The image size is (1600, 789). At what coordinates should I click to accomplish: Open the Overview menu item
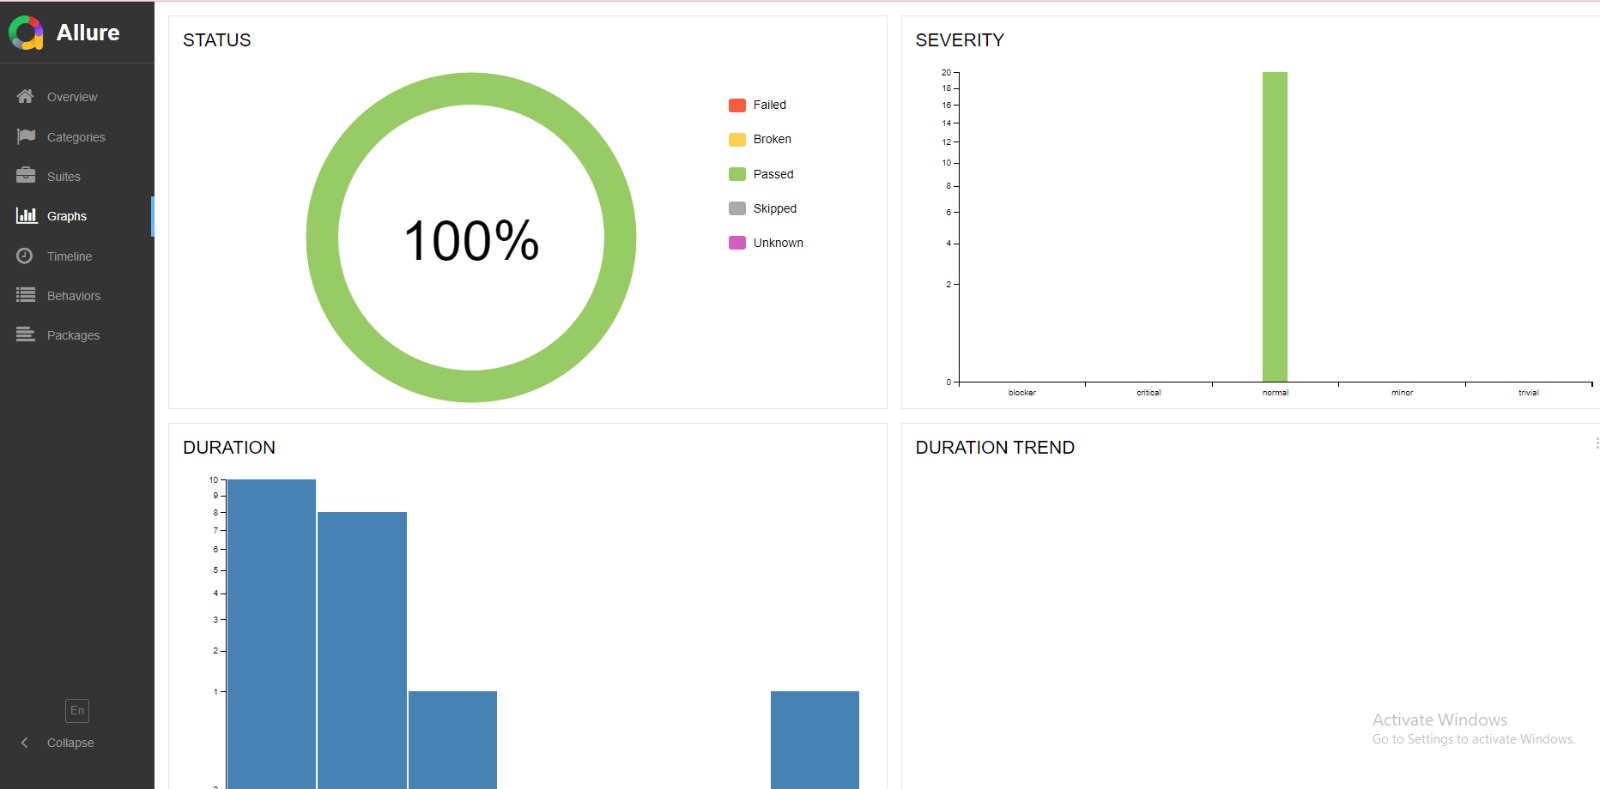click(x=72, y=97)
